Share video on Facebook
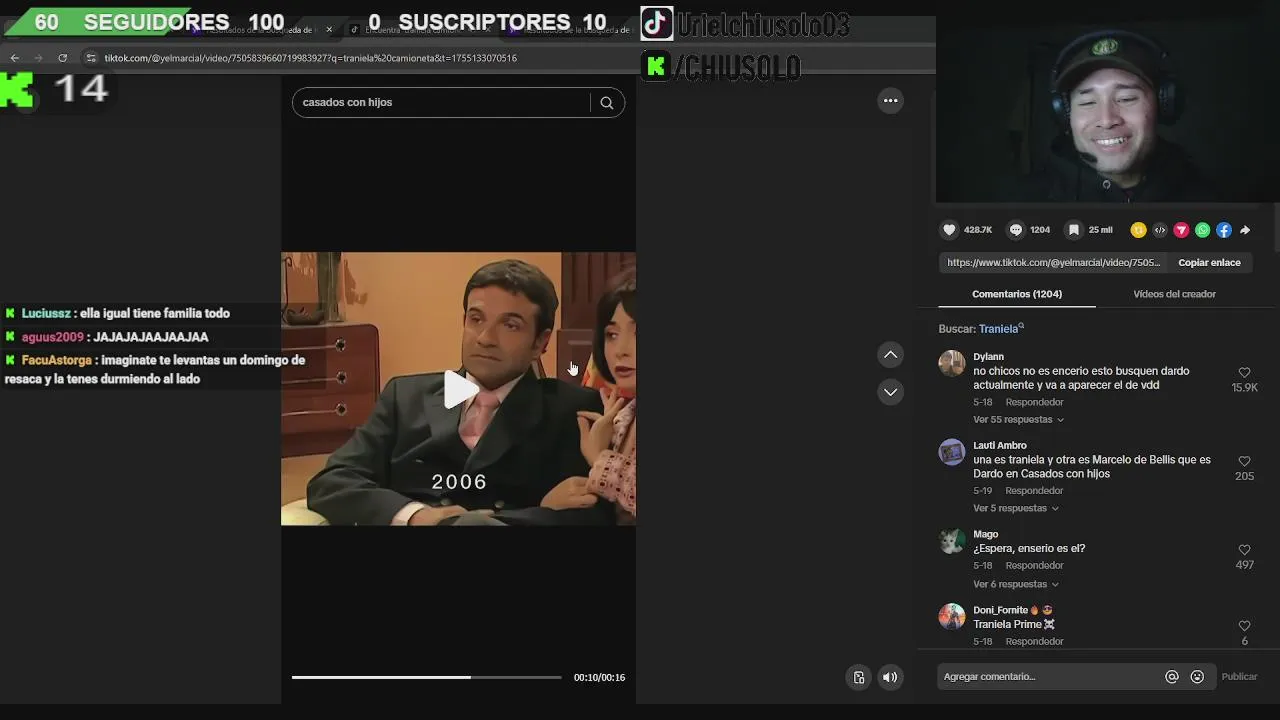 [x=1224, y=230]
